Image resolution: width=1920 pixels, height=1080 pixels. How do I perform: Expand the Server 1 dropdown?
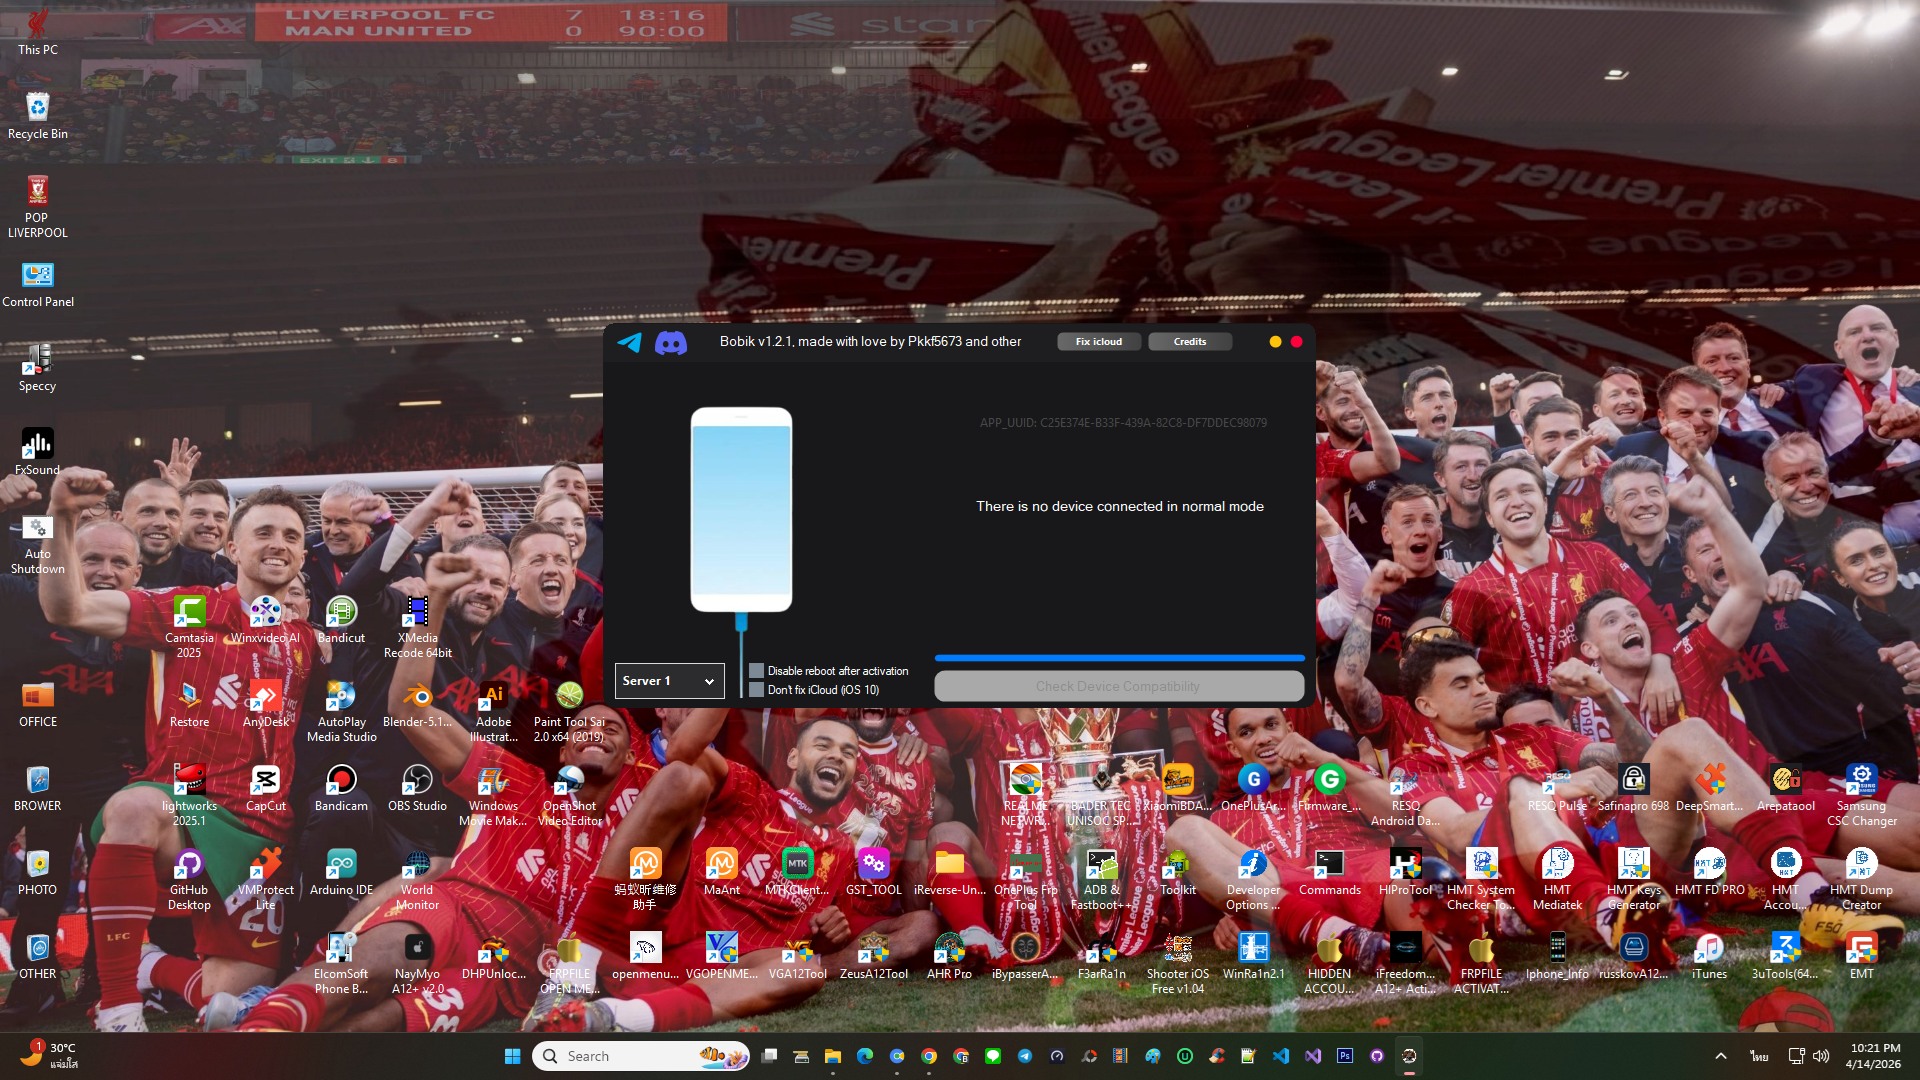(669, 681)
